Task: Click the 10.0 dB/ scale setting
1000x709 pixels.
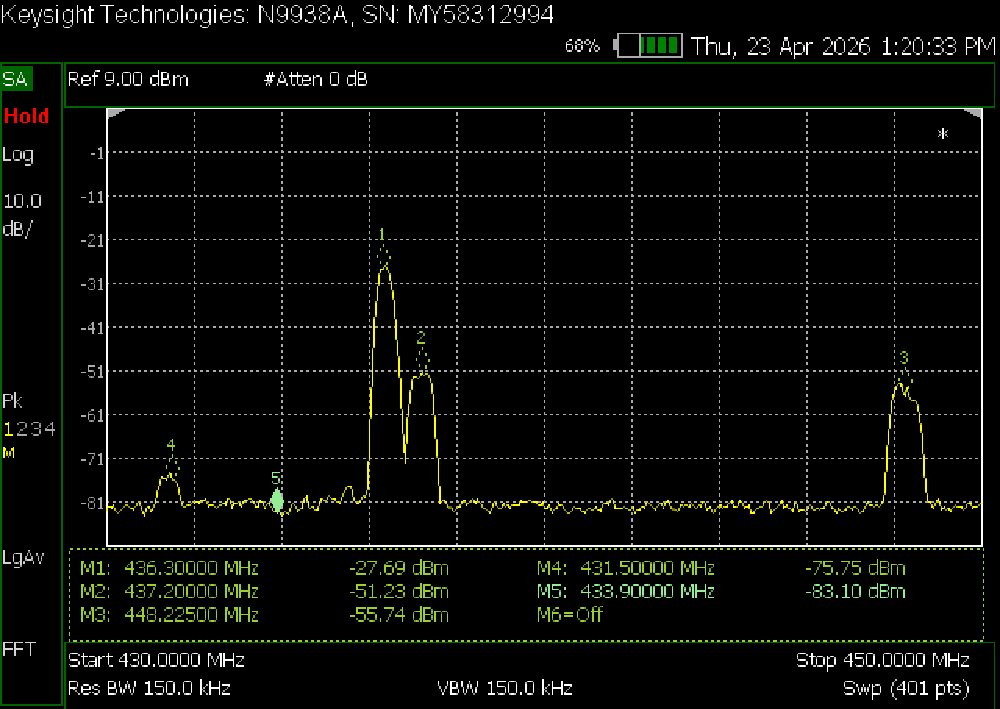Action: point(22,215)
